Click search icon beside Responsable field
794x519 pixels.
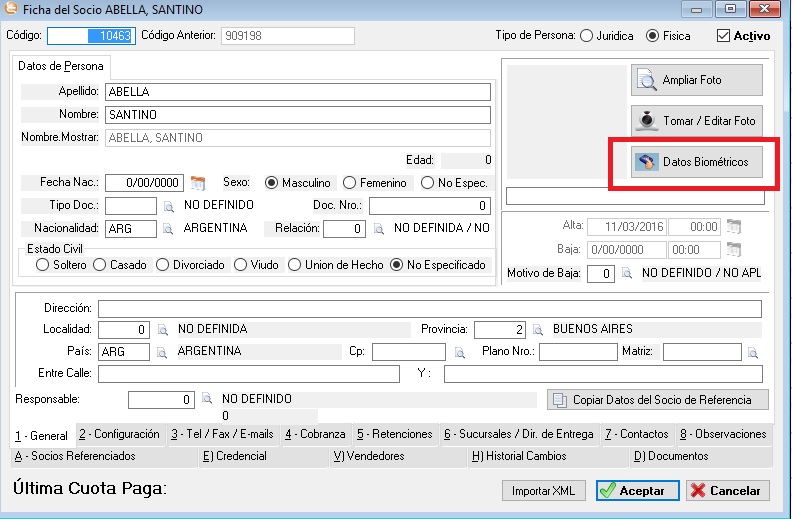click(x=207, y=399)
